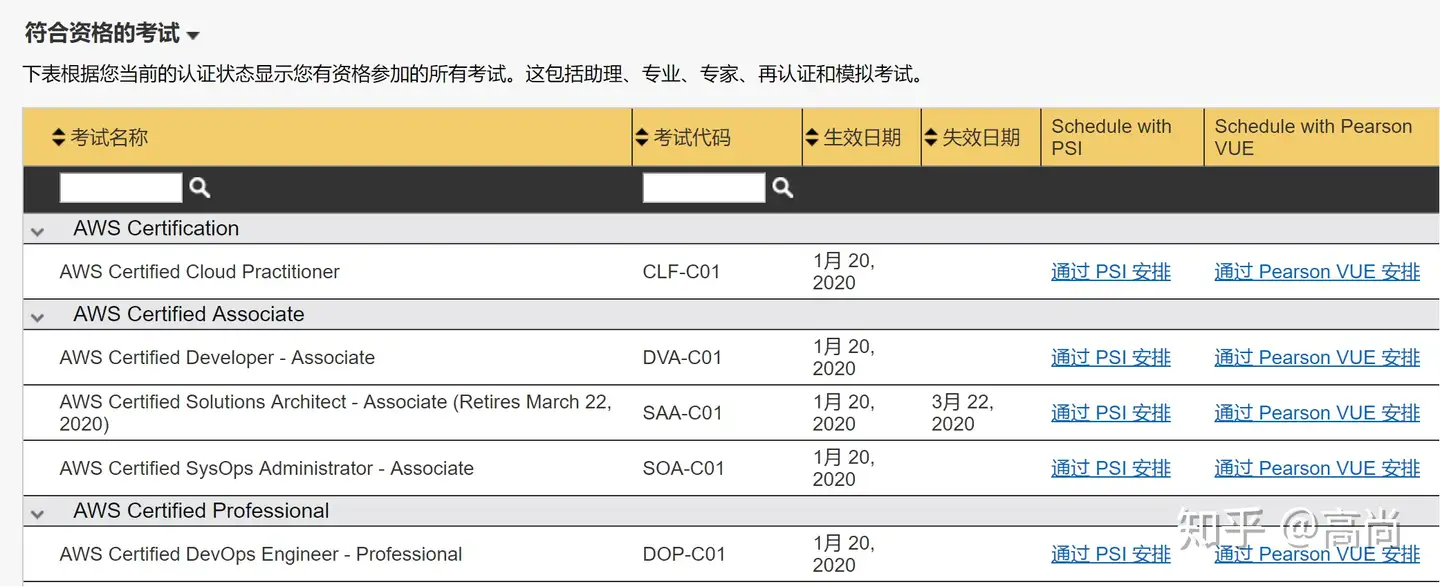Focus the exam code filter field

(x=704, y=188)
